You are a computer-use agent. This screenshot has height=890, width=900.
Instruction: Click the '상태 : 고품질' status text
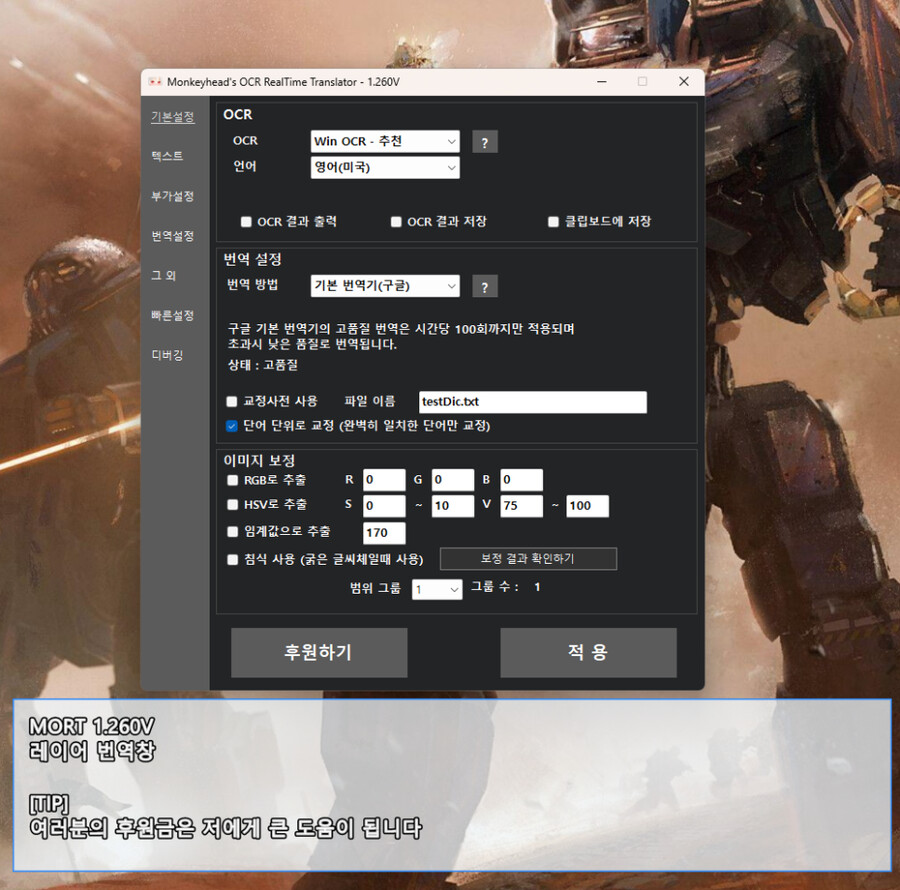click(263, 365)
